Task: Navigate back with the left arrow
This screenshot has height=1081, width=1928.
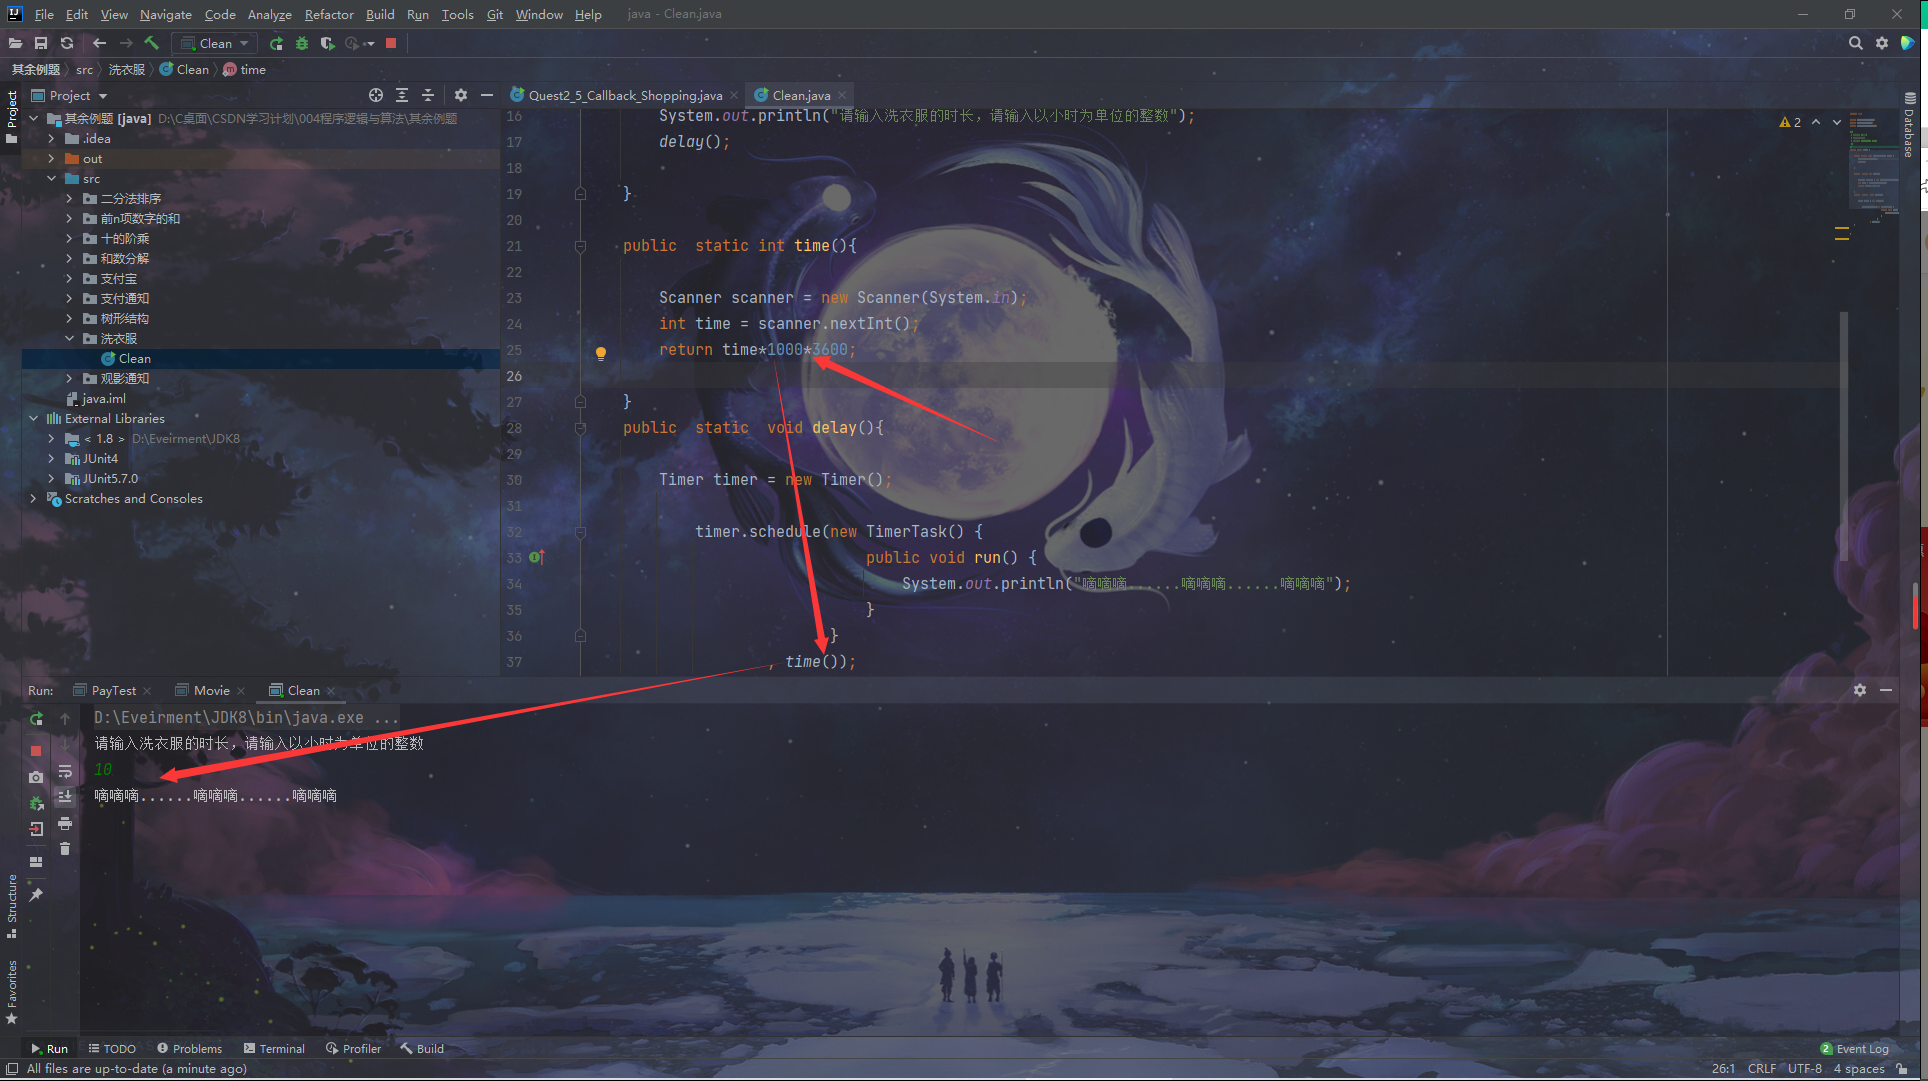Action: click(99, 43)
